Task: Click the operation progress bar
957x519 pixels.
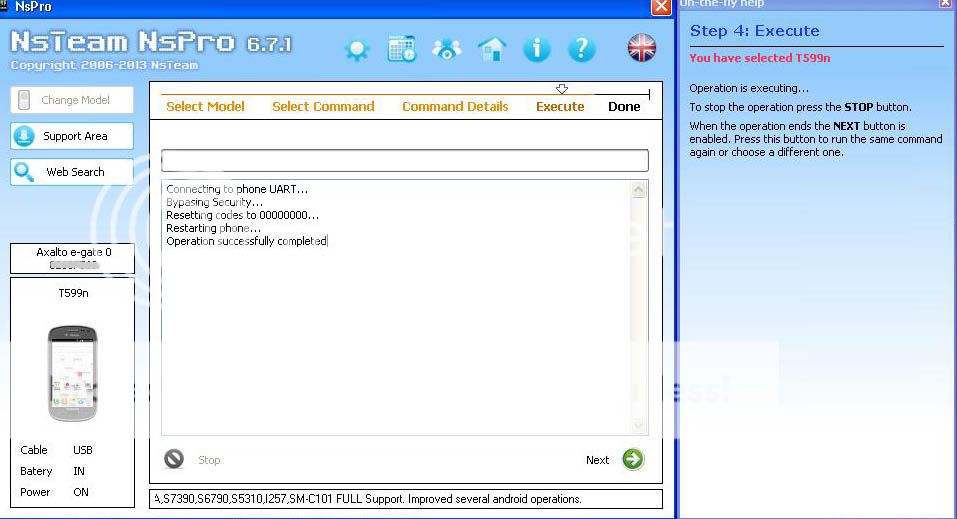Action: click(404, 160)
